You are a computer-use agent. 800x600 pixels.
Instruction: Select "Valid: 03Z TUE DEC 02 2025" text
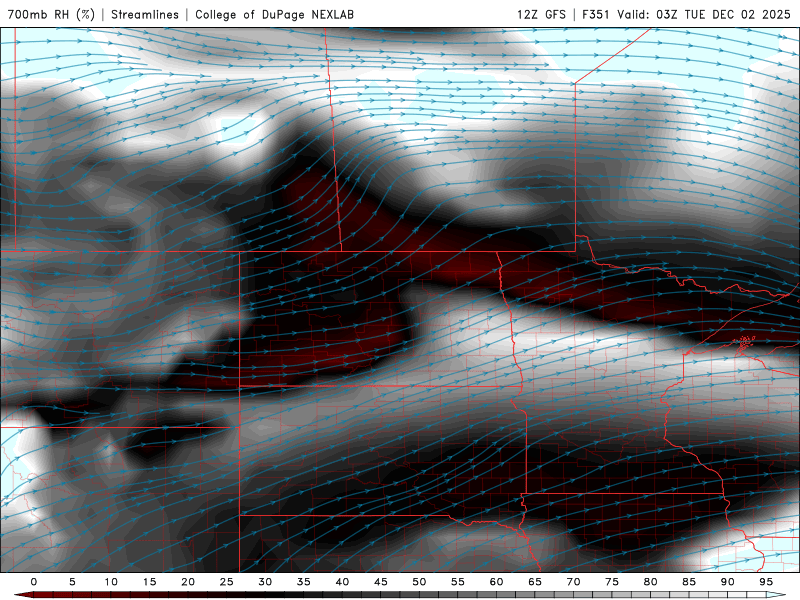point(704,14)
